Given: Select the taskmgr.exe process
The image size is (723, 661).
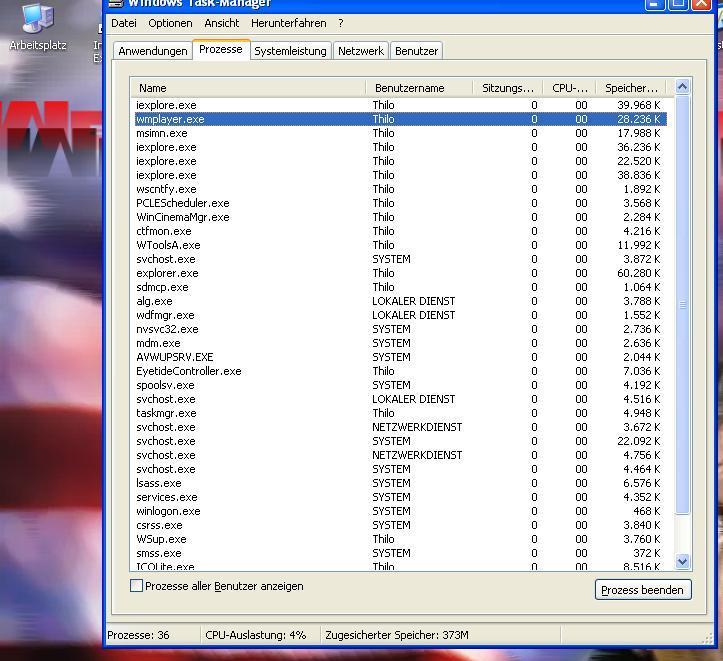Looking at the screenshot, I should pos(400,413).
